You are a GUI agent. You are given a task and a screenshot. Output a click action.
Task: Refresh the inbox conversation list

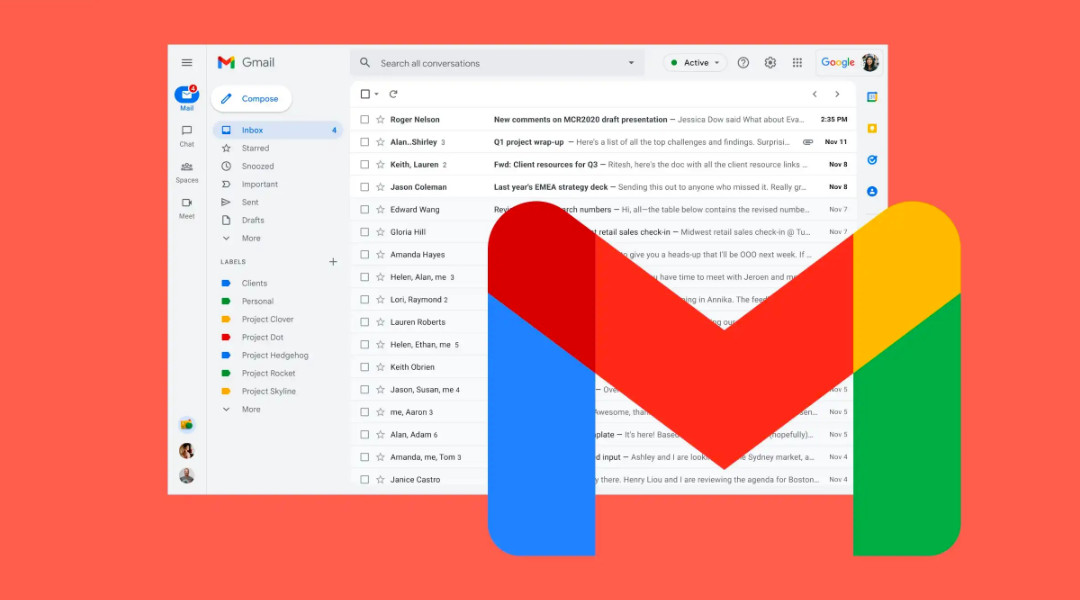(393, 93)
